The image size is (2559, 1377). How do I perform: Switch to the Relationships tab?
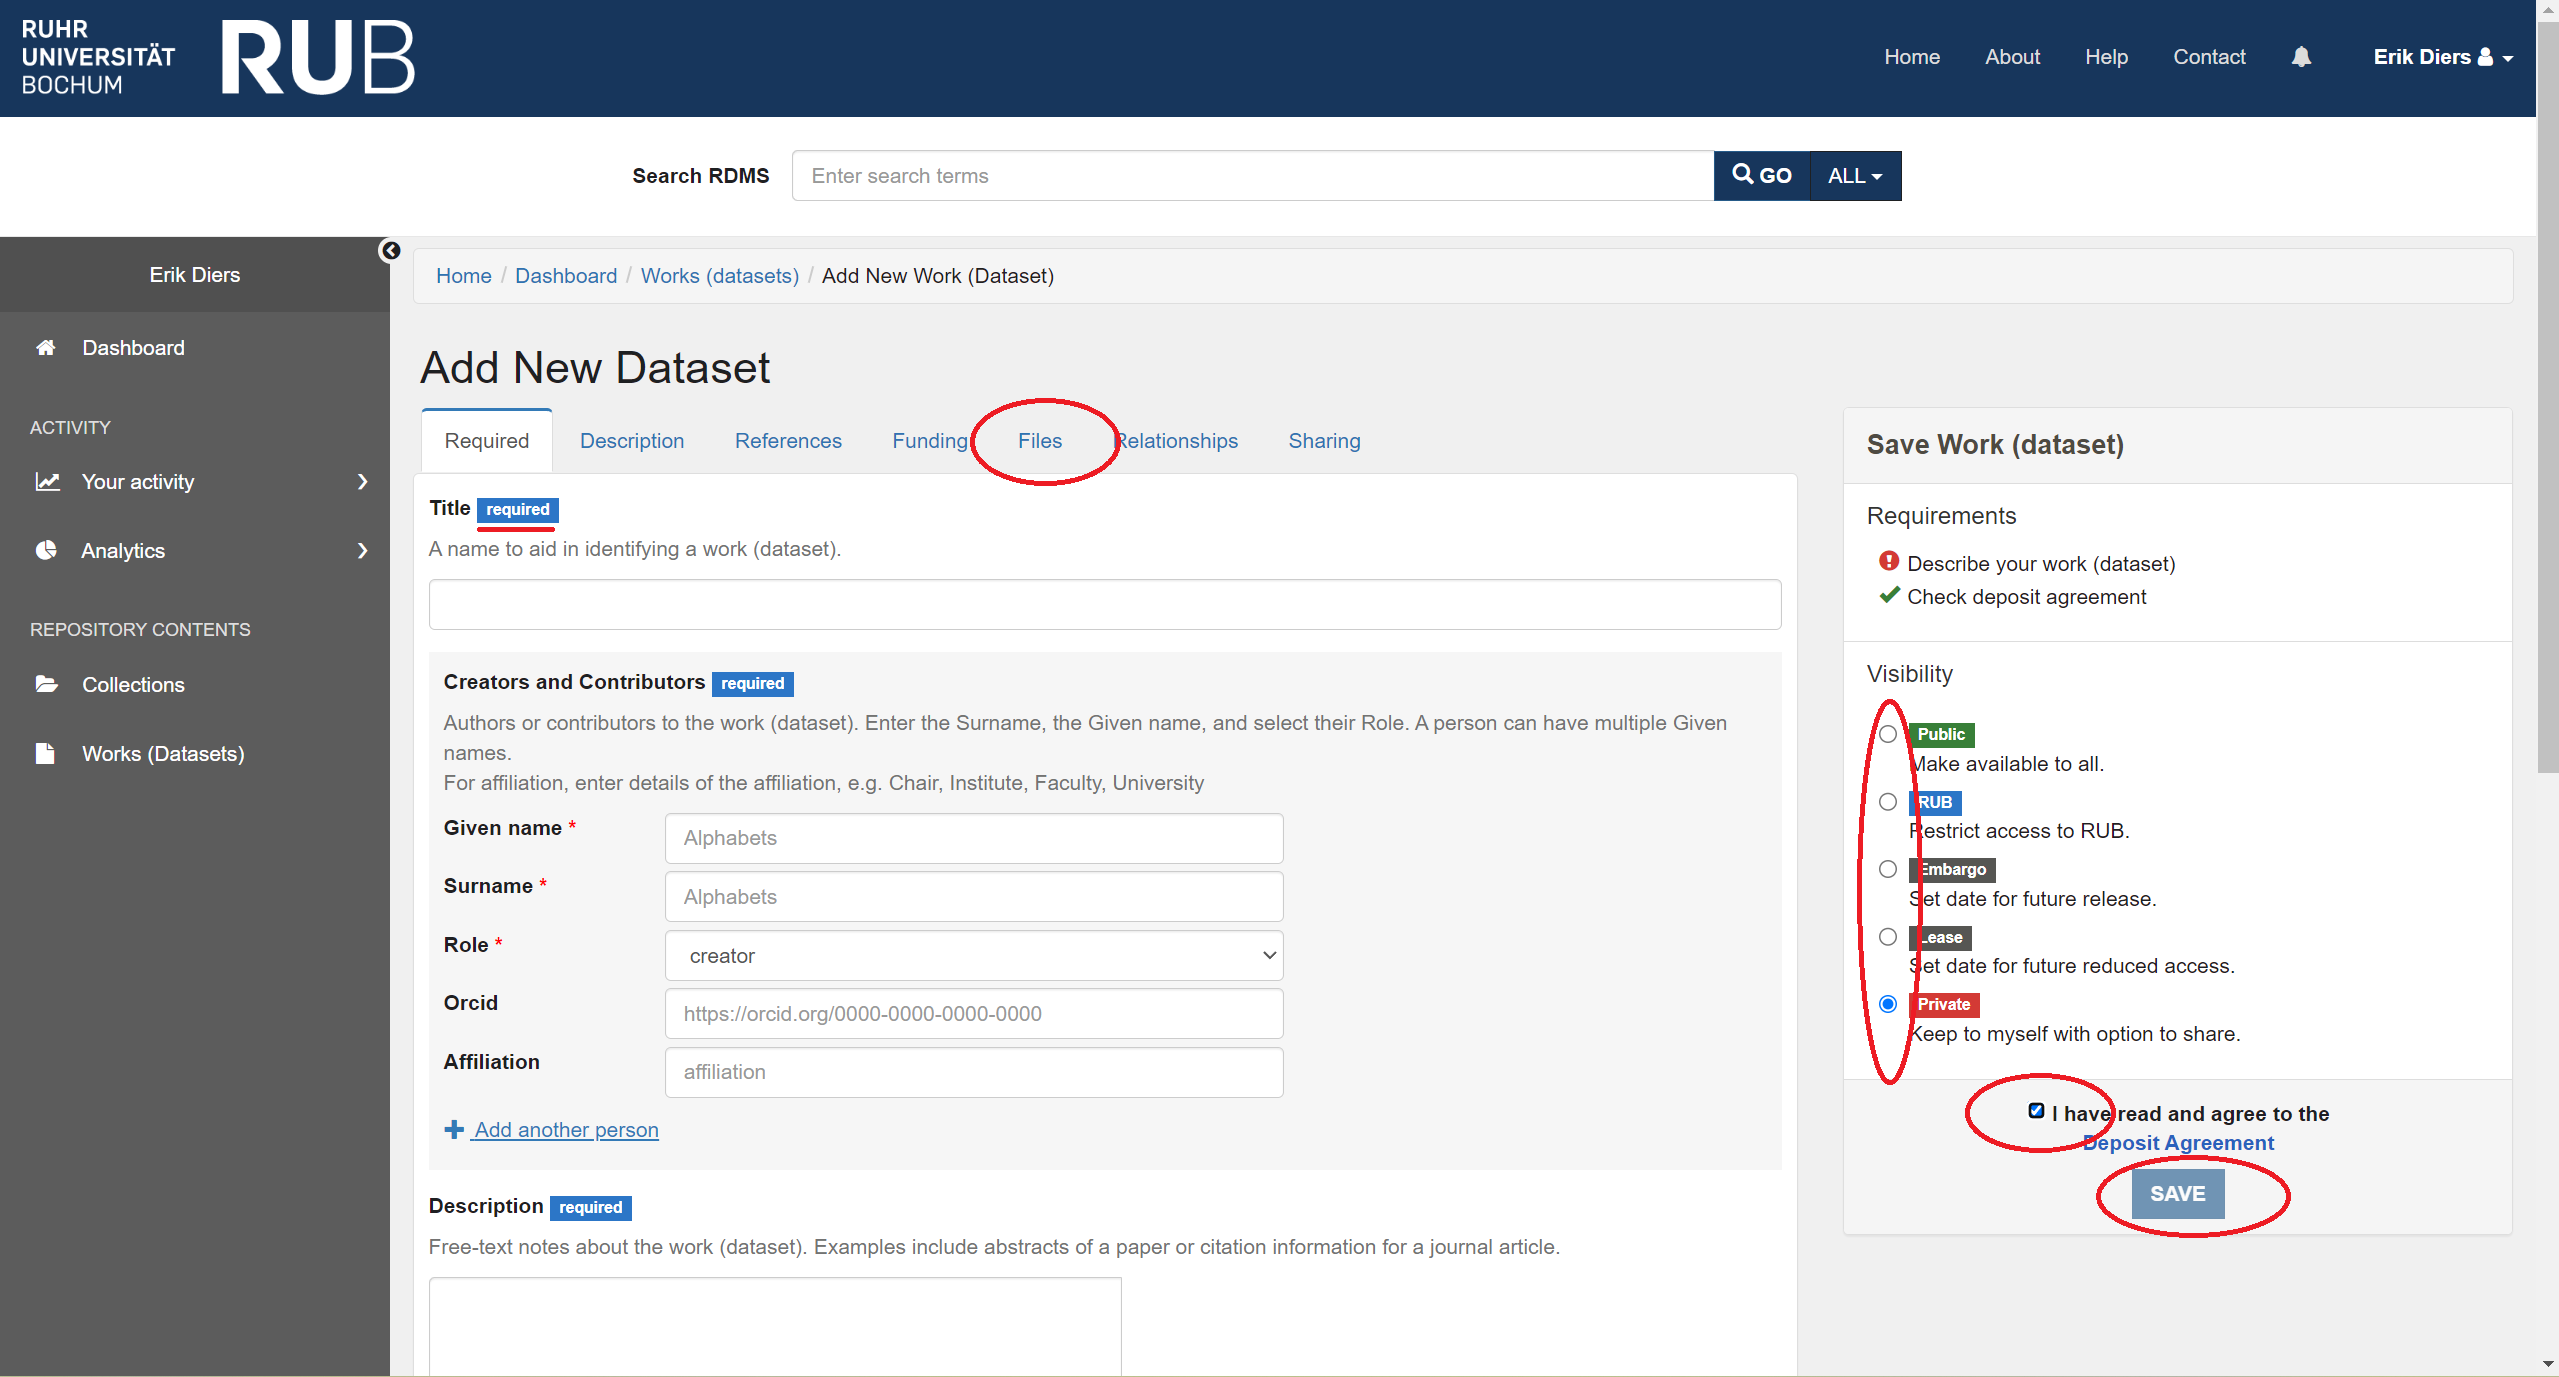[x=1177, y=441]
